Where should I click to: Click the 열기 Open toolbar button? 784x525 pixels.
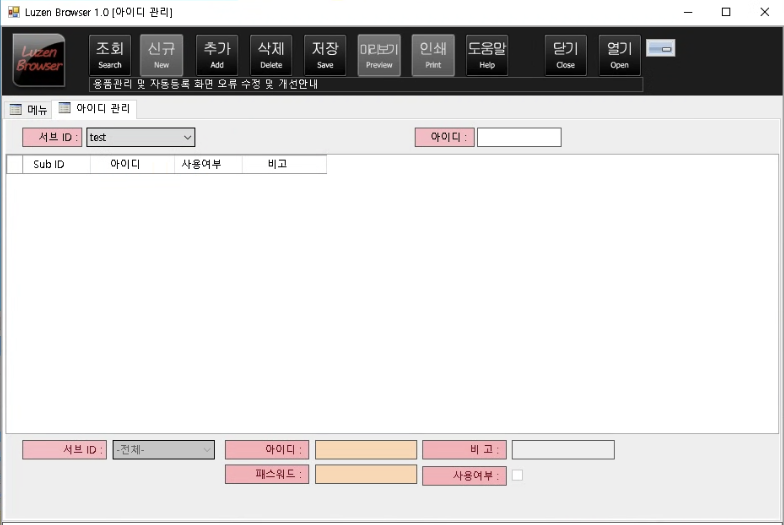(x=620, y=55)
